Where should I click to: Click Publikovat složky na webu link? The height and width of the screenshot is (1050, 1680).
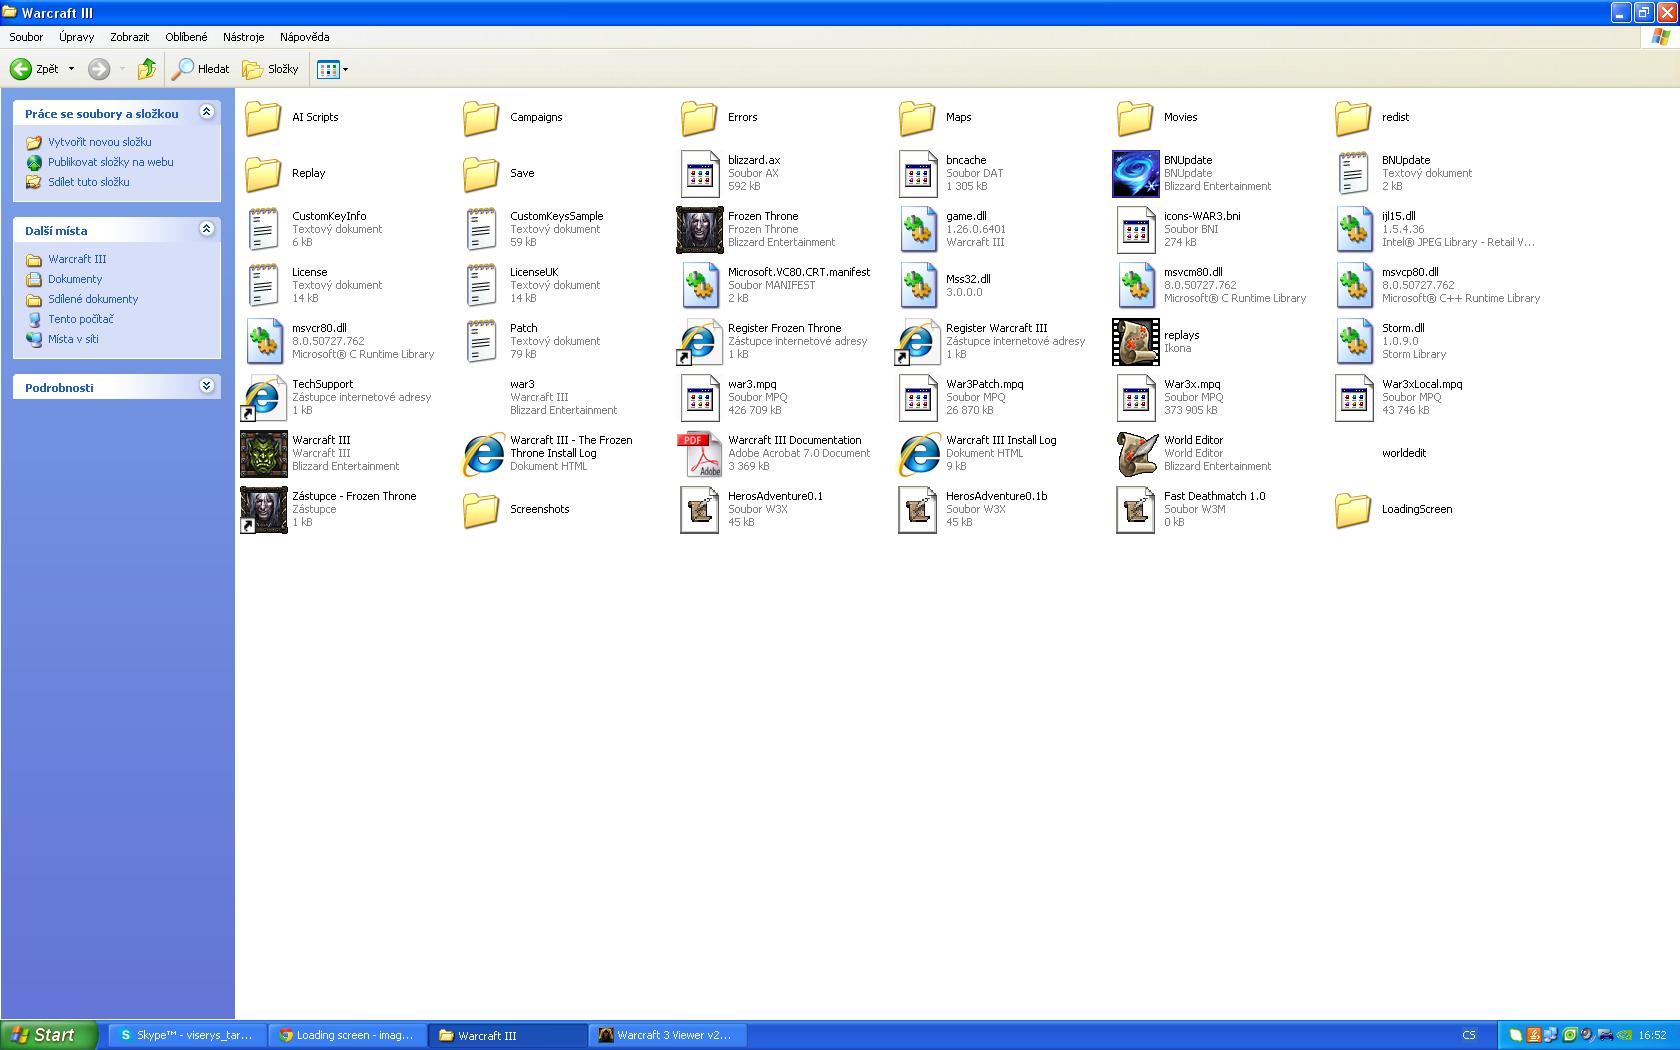point(110,162)
